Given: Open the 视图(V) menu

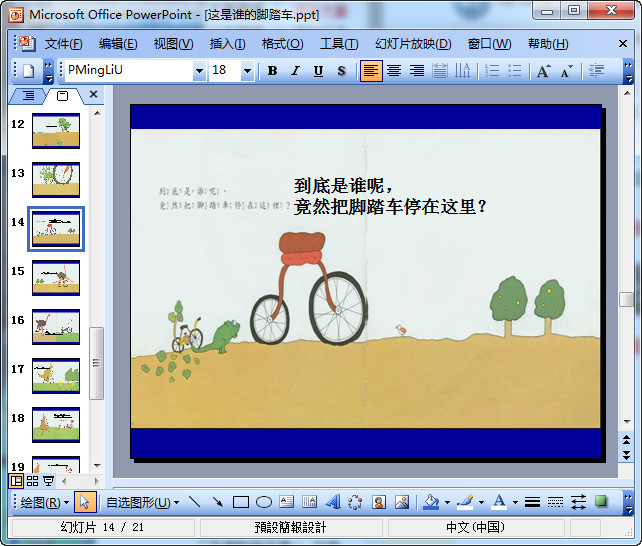Looking at the screenshot, I should click(x=173, y=44).
